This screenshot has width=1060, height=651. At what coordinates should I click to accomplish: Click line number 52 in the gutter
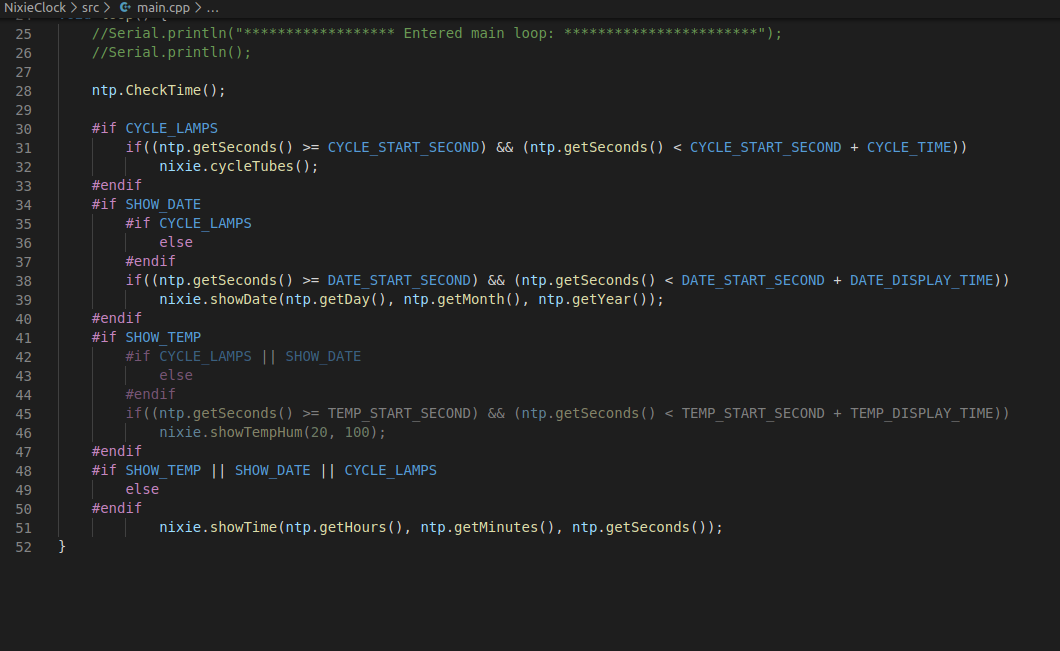point(24,547)
